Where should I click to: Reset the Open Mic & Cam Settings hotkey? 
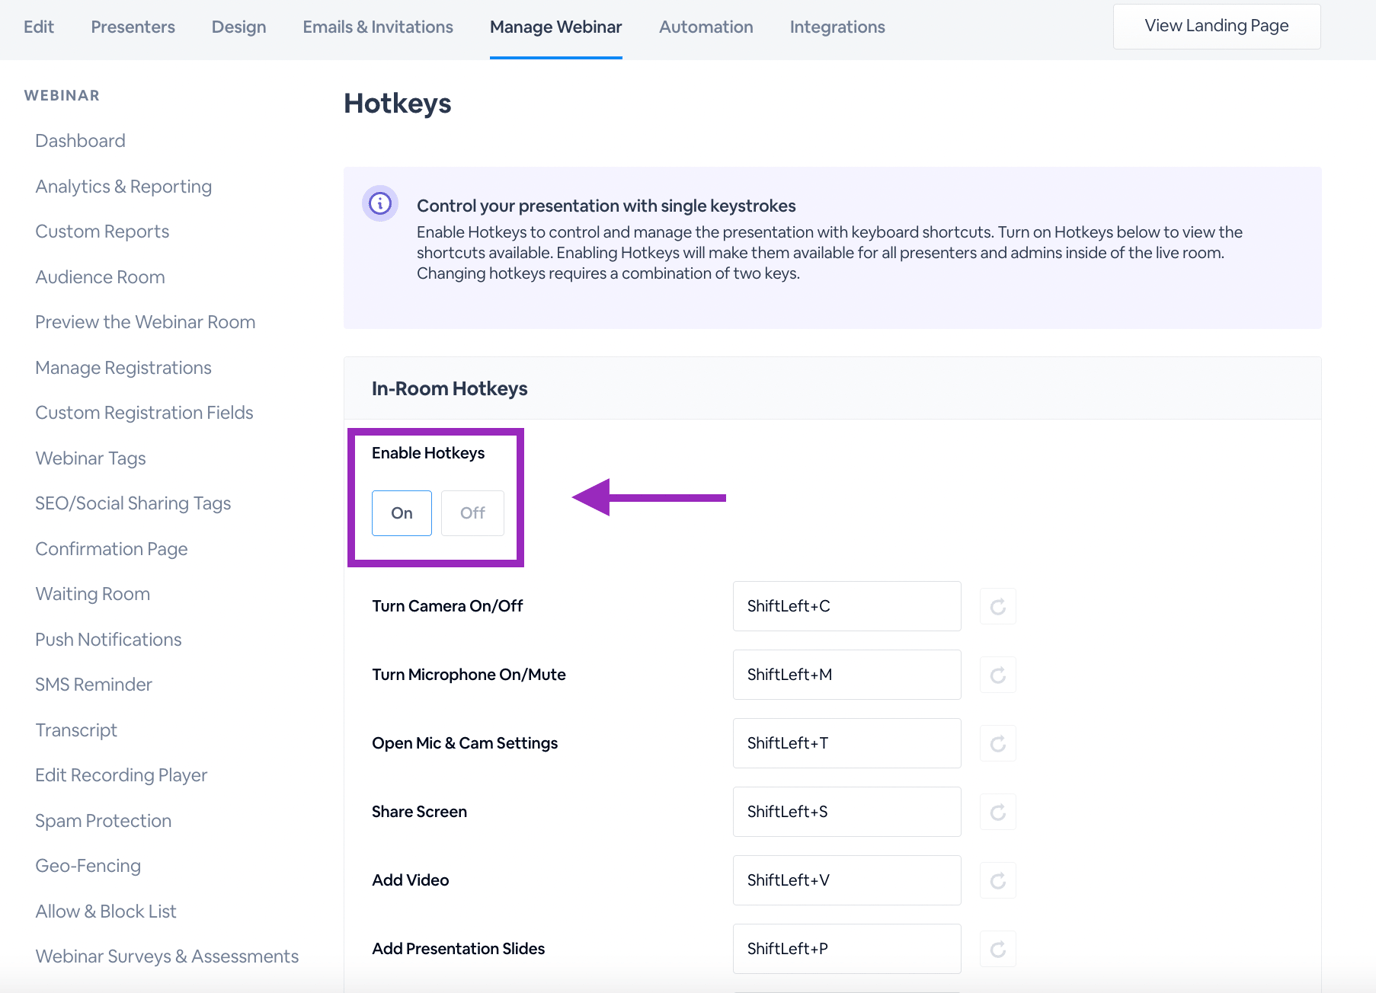tap(997, 744)
